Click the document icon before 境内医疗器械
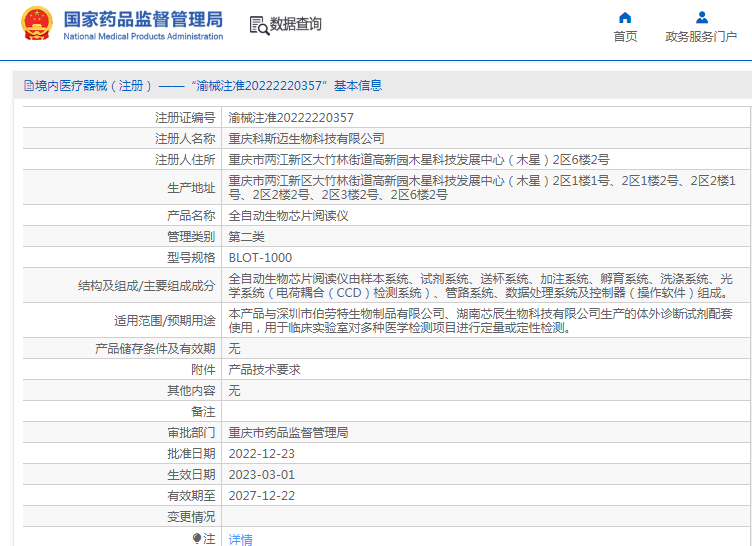This screenshot has height=546, width=752. [x=29, y=86]
